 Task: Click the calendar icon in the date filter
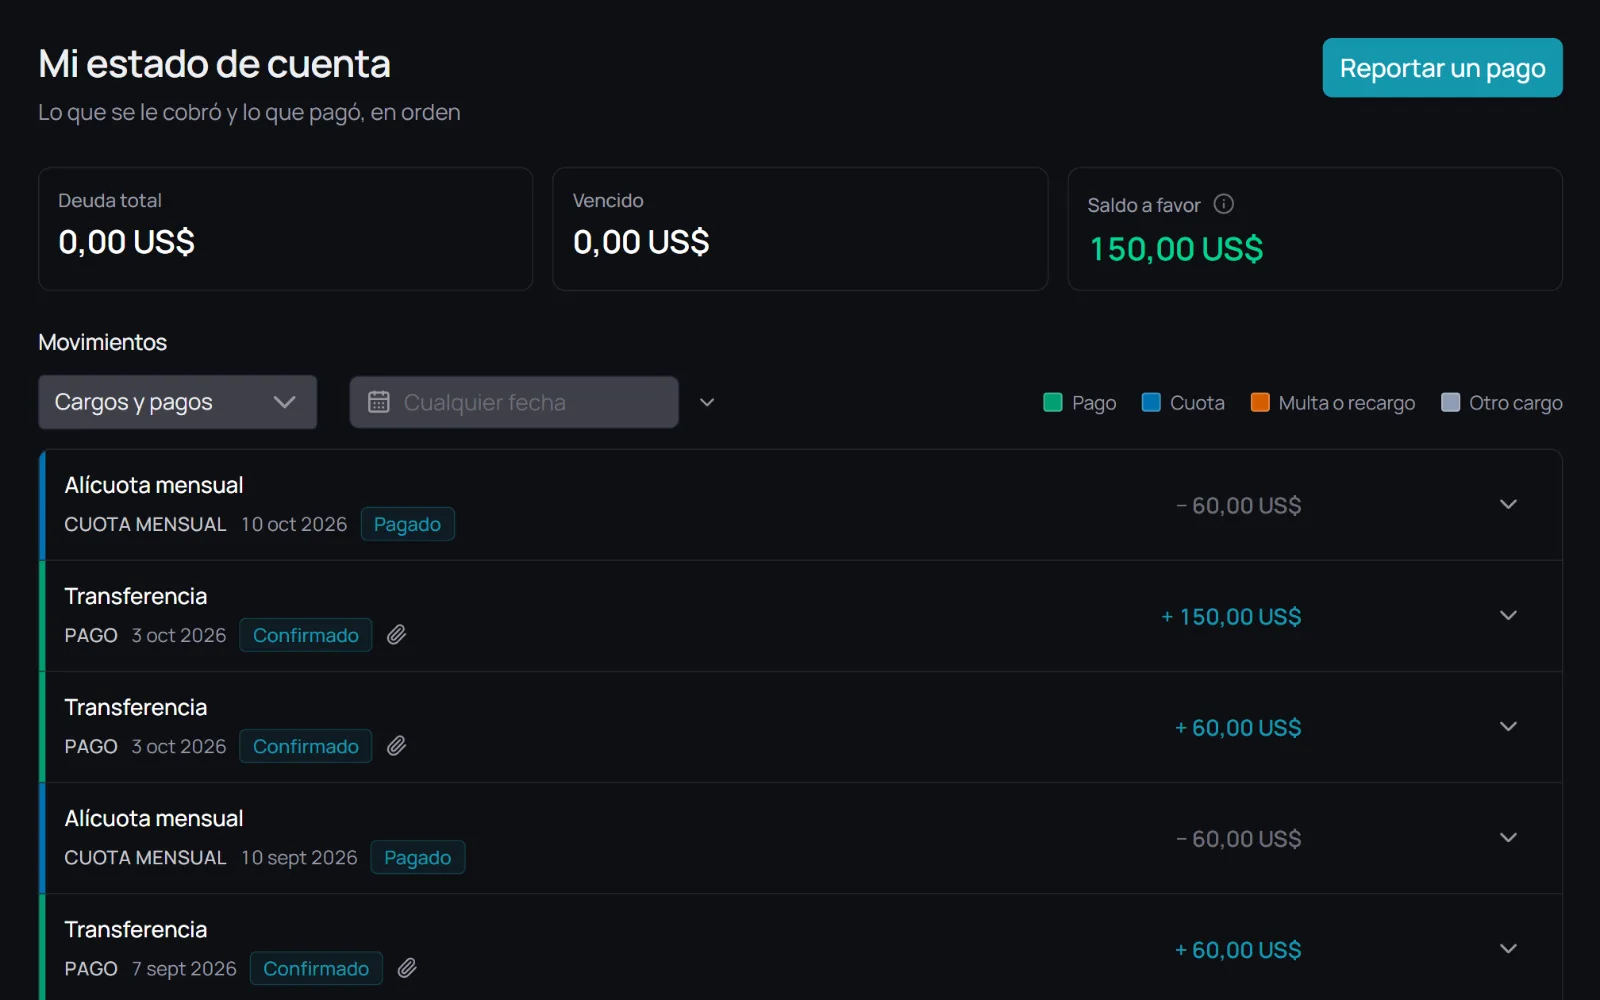pyautogui.click(x=379, y=402)
